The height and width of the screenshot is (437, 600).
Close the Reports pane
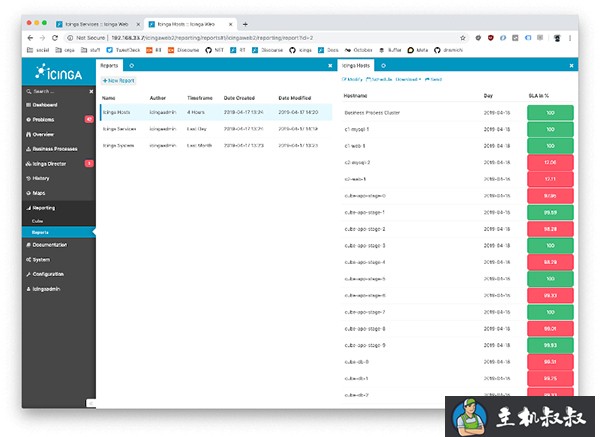click(x=330, y=66)
